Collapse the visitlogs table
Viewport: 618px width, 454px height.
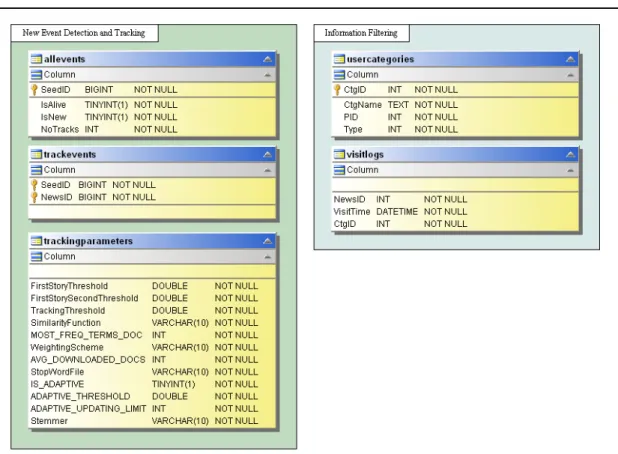pyautogui.click(x=570, y=154)
